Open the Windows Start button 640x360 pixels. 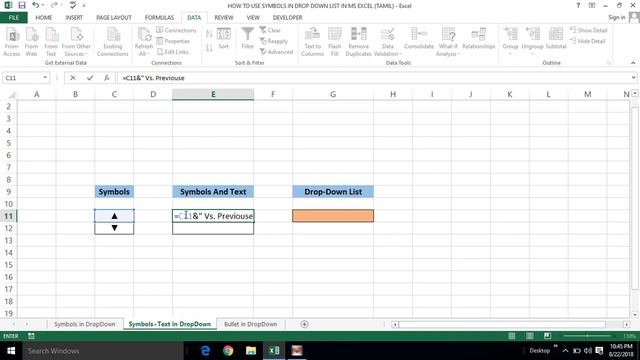click(11, 351)
